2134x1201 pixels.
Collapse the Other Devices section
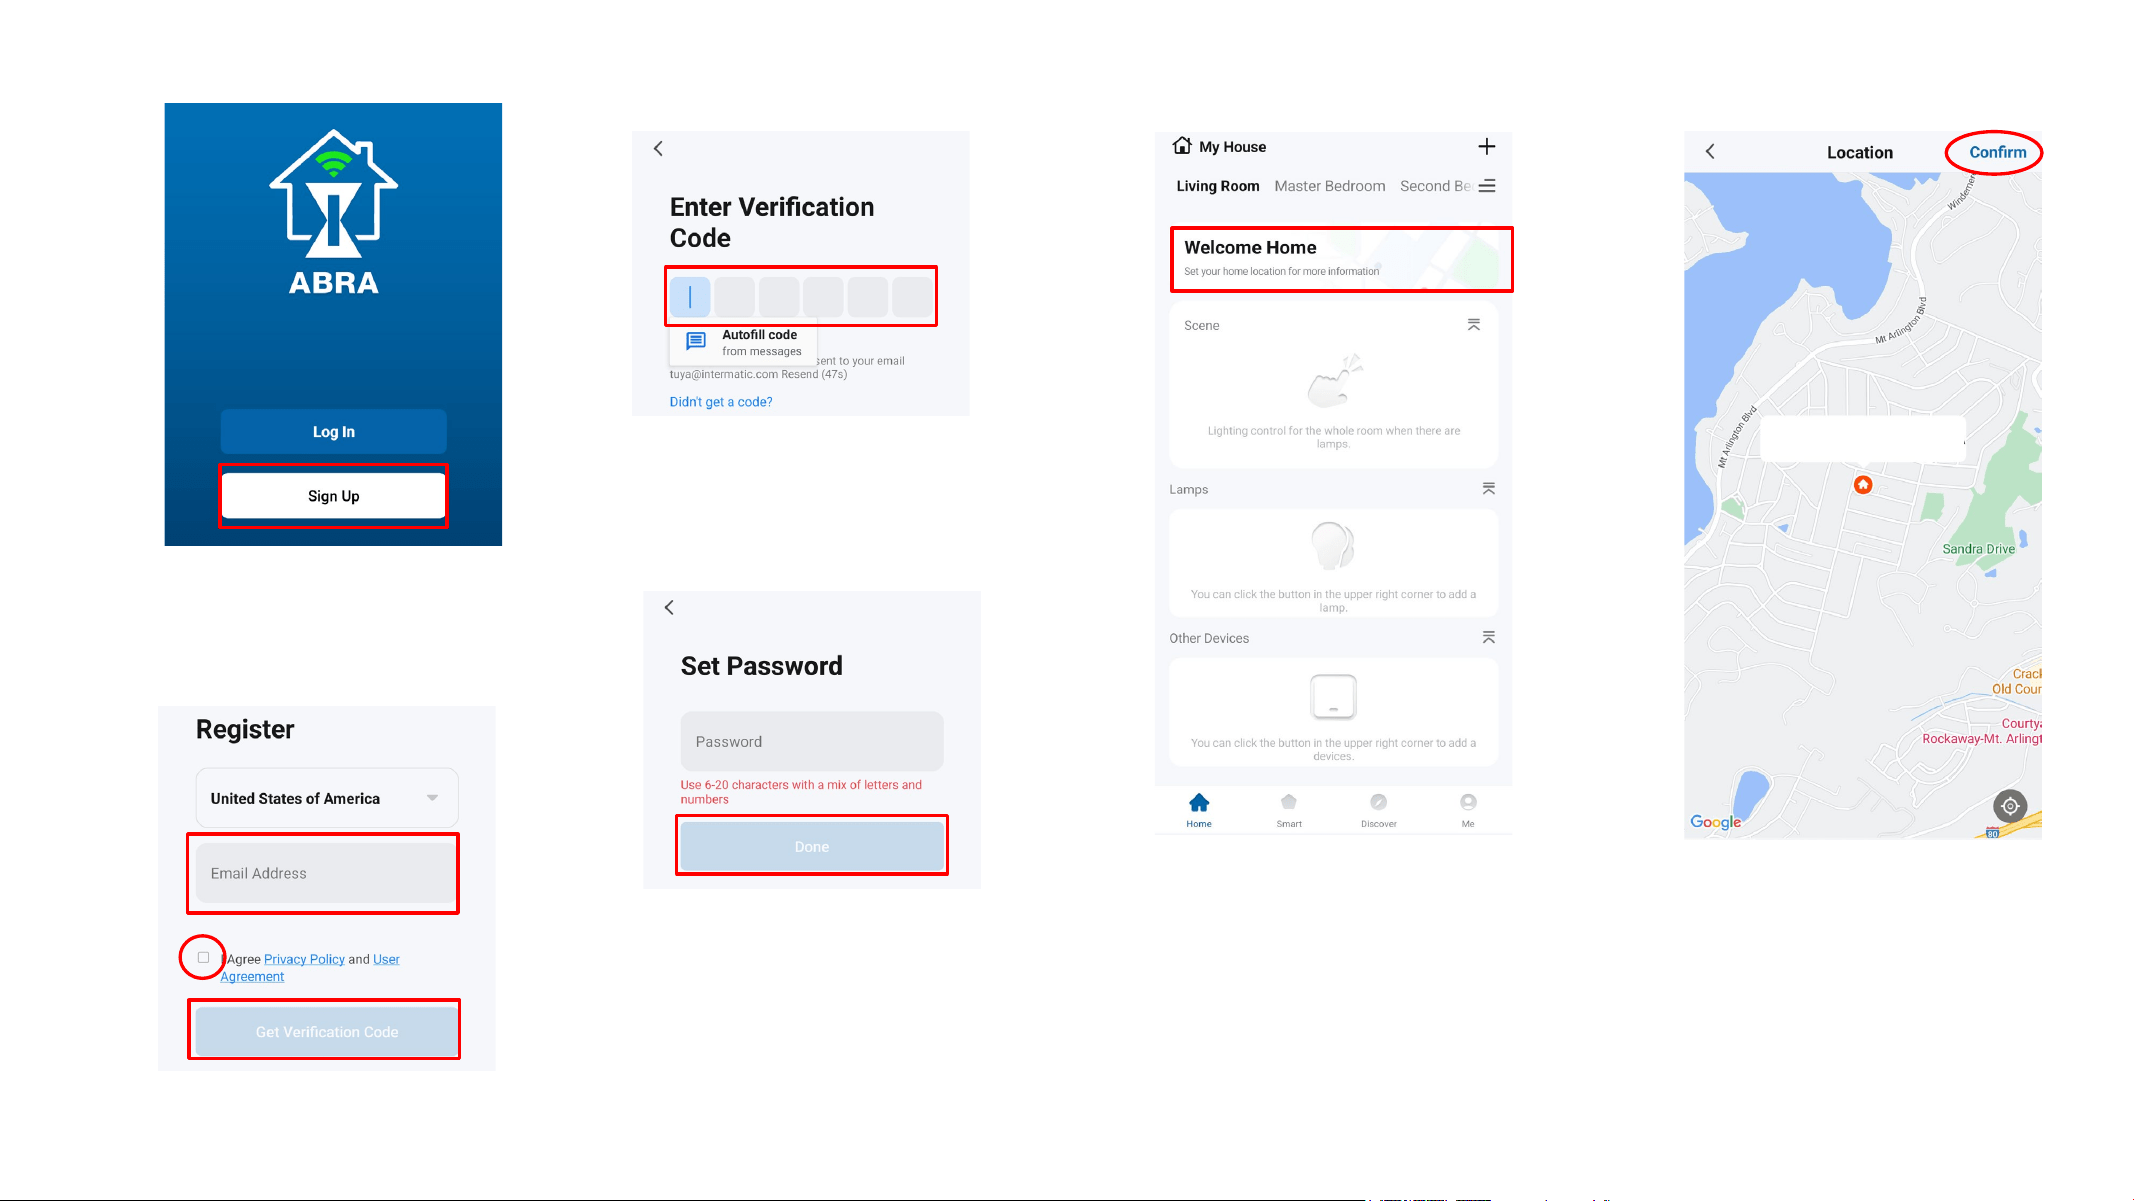1489,638
